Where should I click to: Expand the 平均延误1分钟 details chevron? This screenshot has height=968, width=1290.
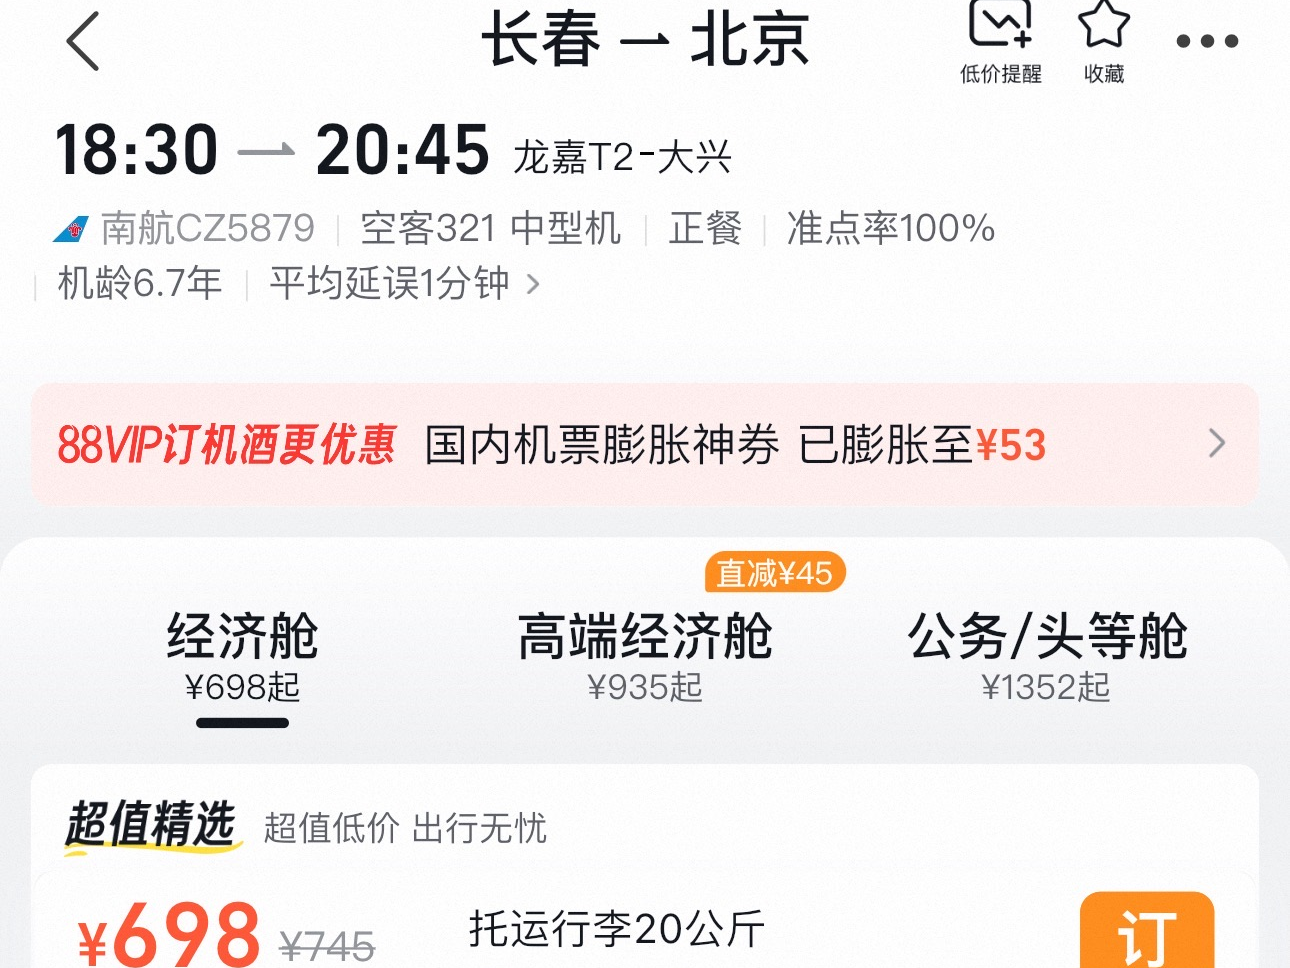coord(533,285)
